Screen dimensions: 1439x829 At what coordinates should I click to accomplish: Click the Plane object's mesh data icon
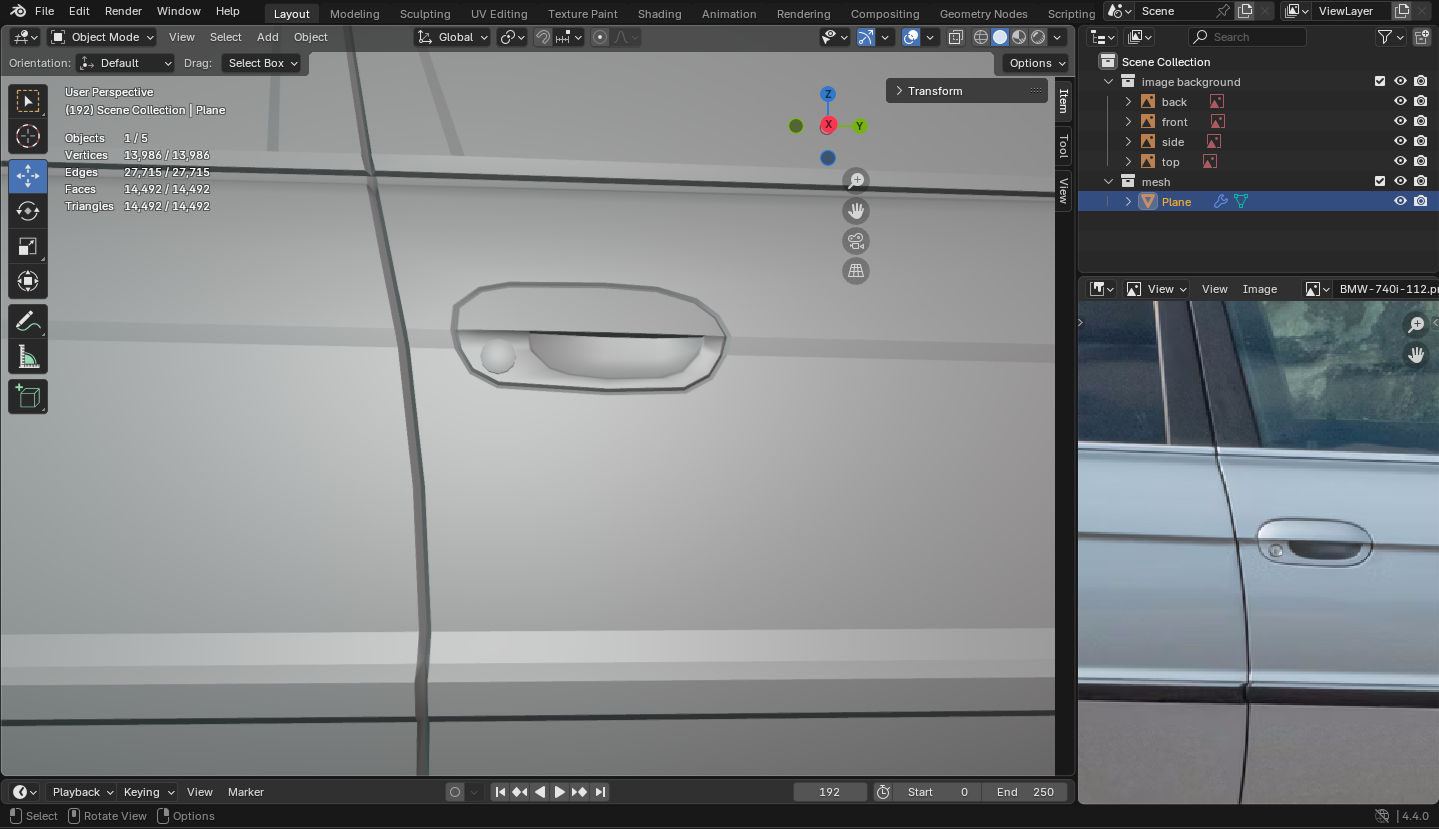click(1241, 202)
